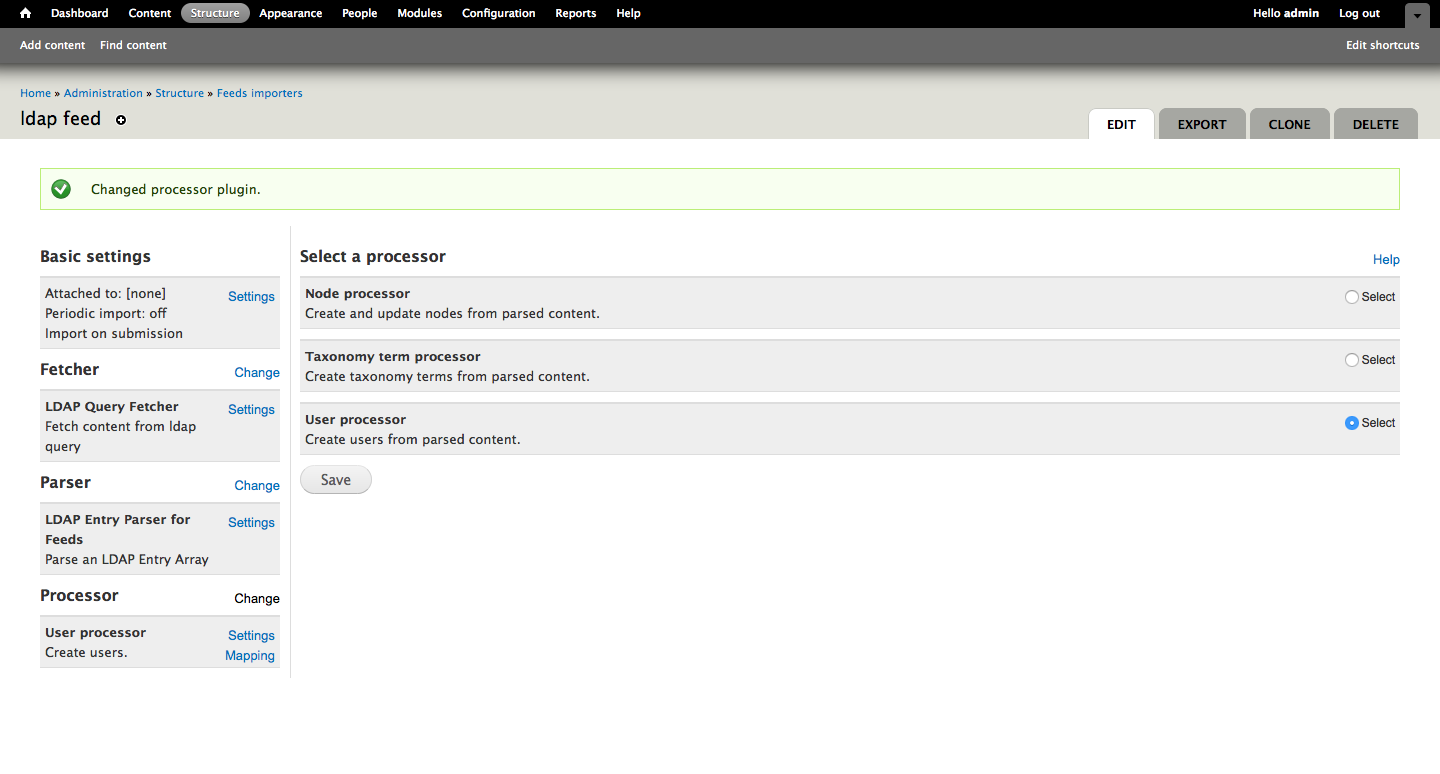
Task: Click 'Create and update nodes from parsed content.' text
Action: point(452,314)
